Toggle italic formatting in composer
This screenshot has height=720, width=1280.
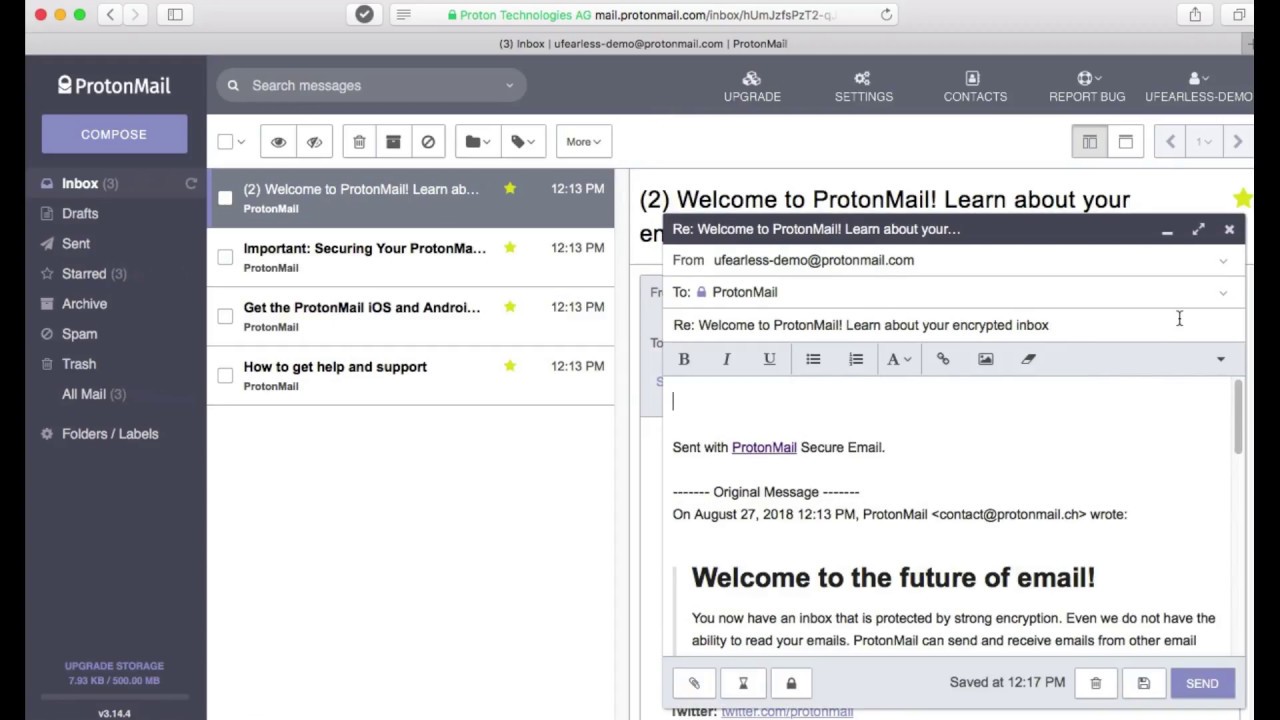coord(727,359)
